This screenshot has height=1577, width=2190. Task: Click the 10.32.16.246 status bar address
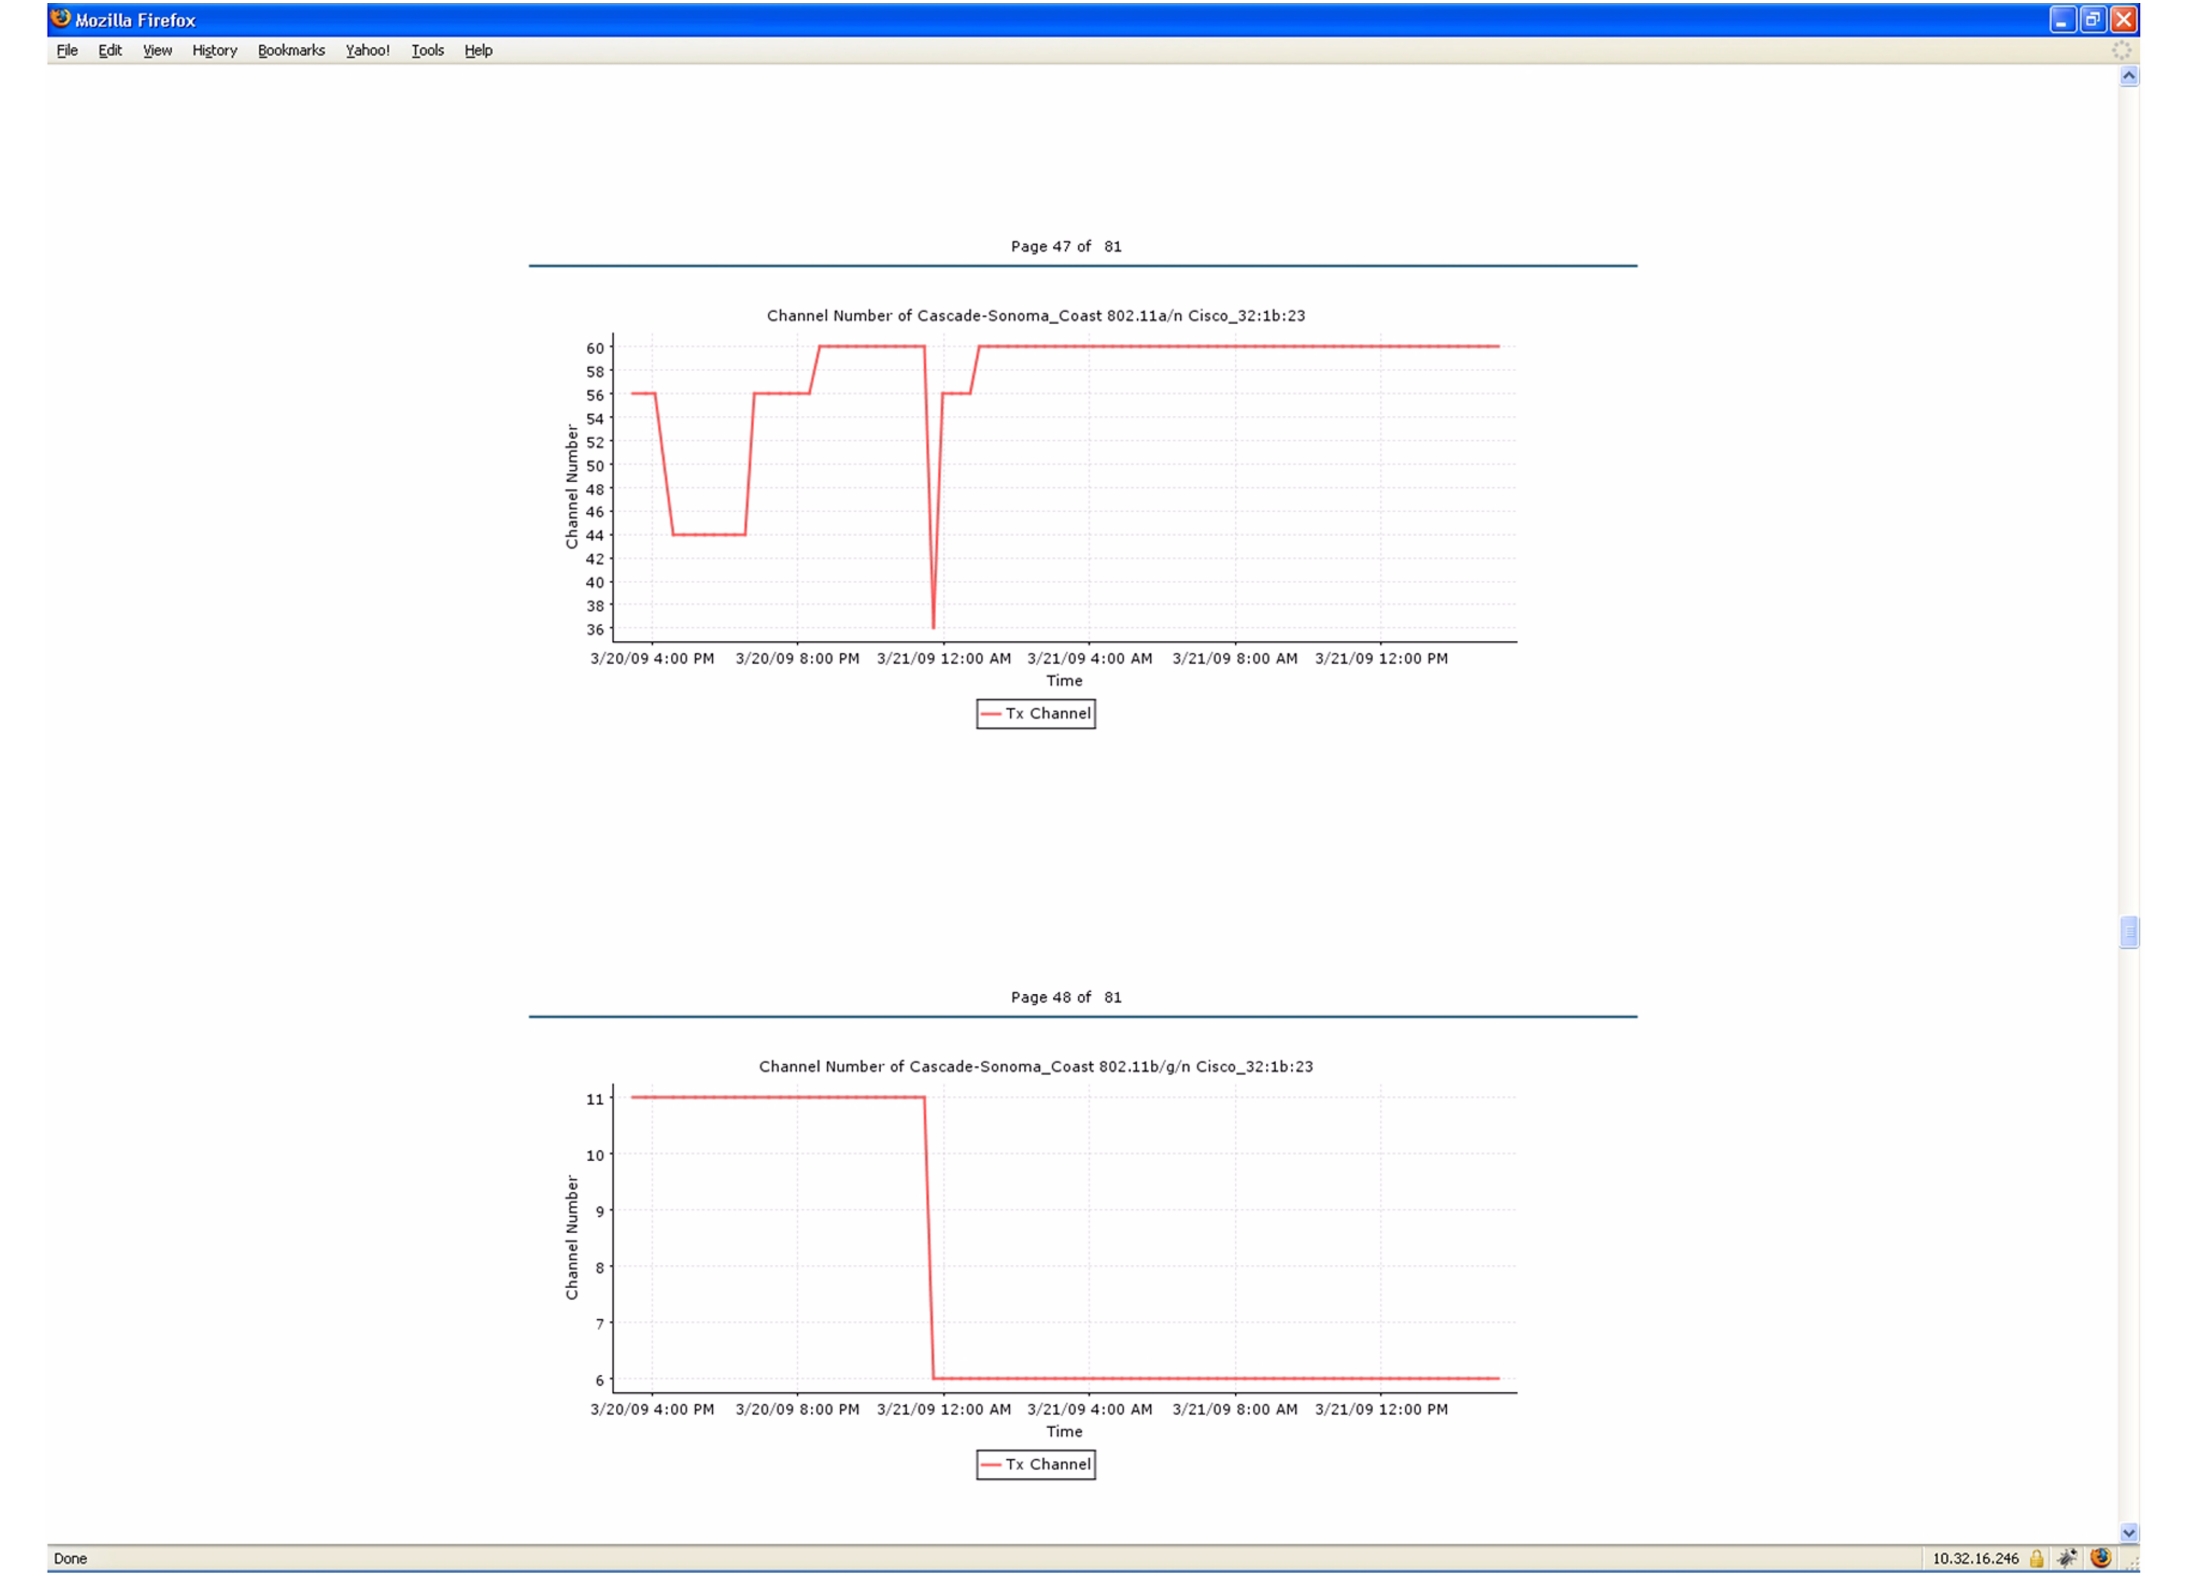(1975, 1558)
